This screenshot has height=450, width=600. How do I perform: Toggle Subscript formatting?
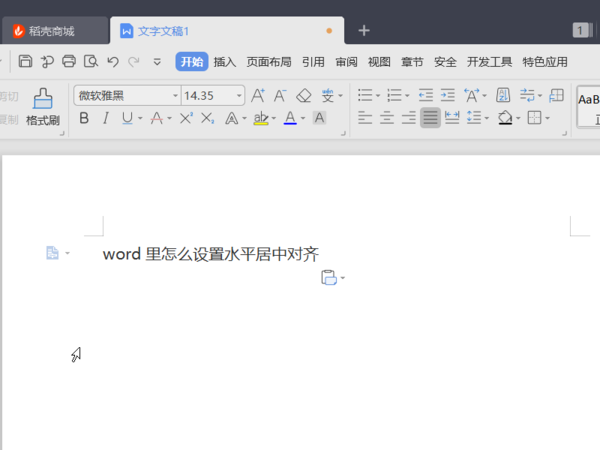pos(207,118)
